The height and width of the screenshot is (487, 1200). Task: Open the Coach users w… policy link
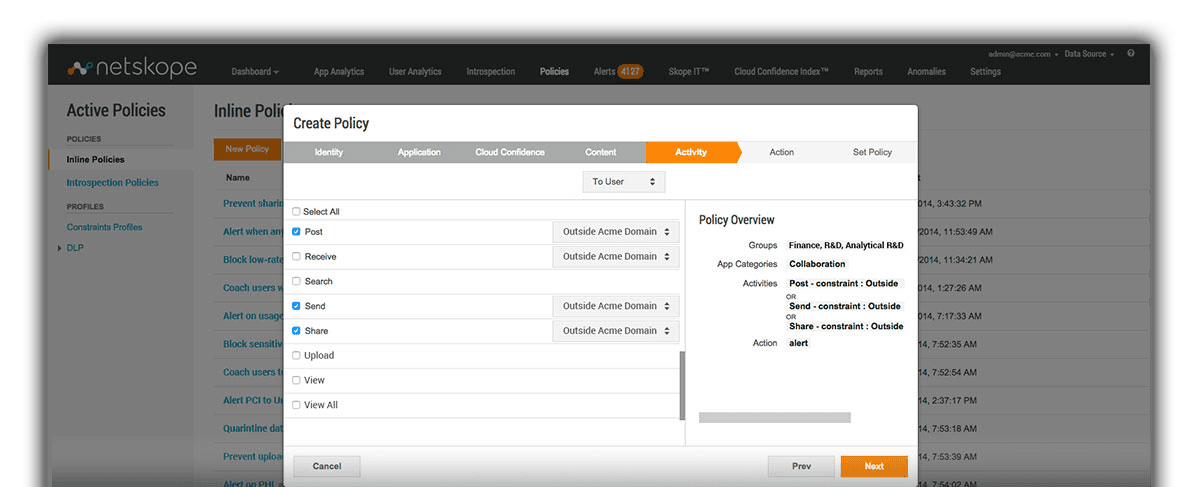pos(252,288)
